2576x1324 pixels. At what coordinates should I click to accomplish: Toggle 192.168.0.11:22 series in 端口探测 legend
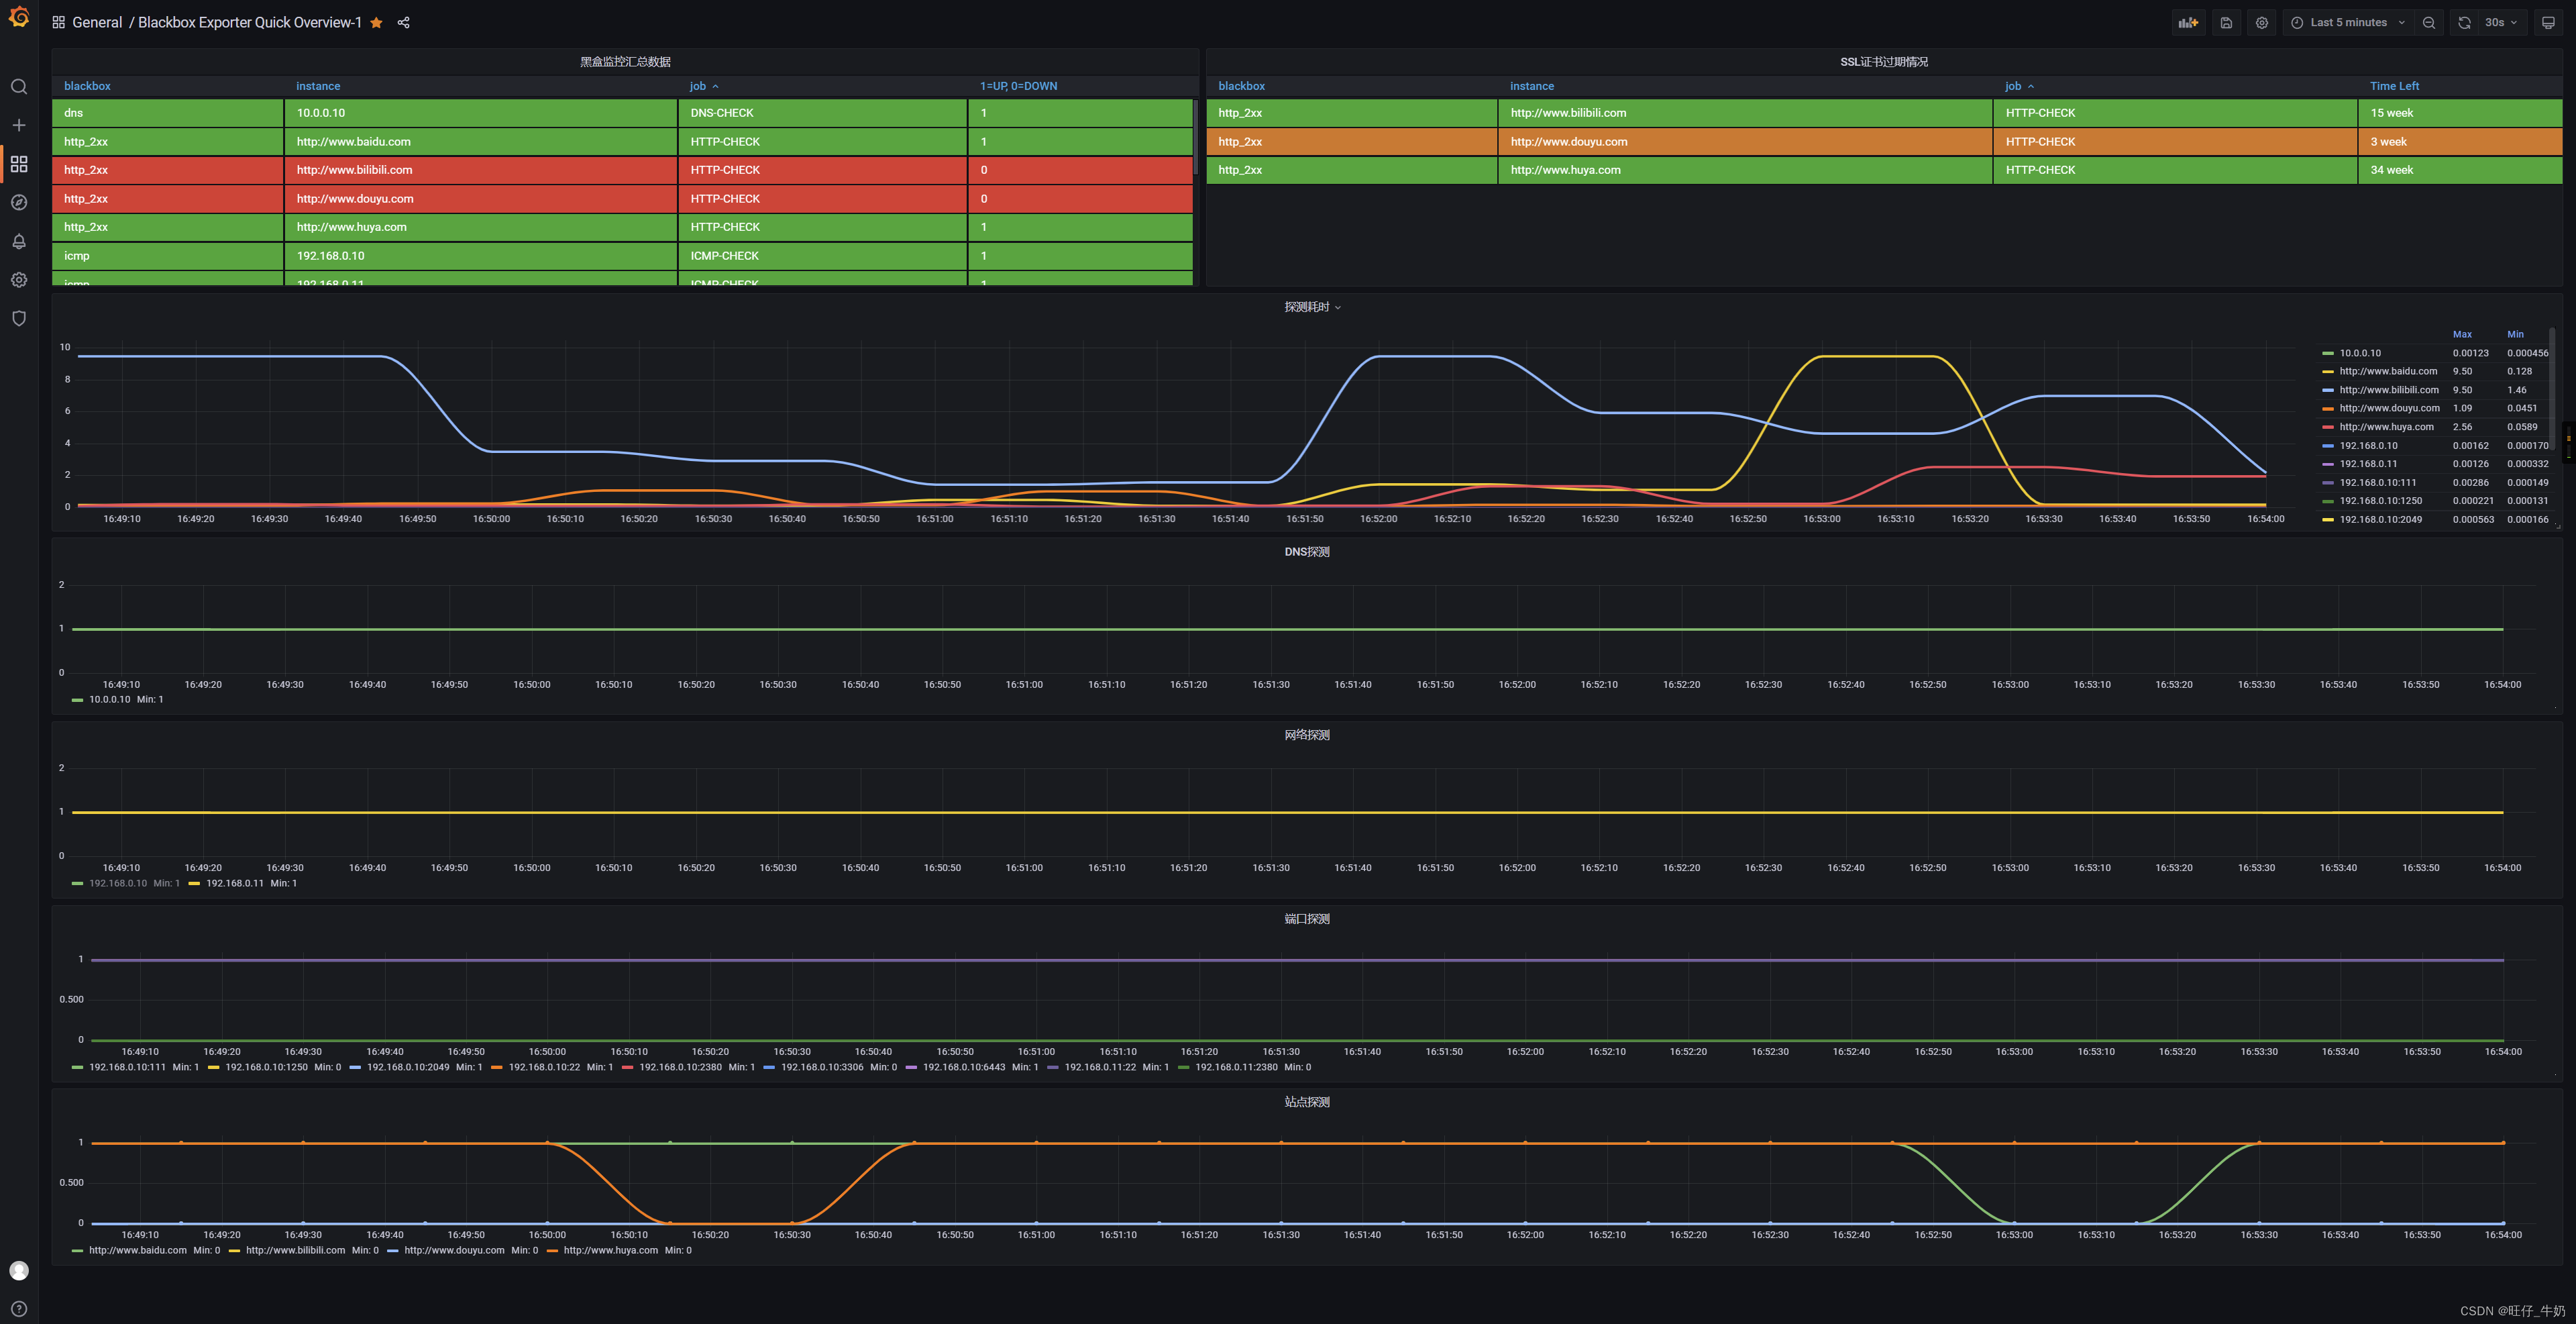tap(1100, 1067)
